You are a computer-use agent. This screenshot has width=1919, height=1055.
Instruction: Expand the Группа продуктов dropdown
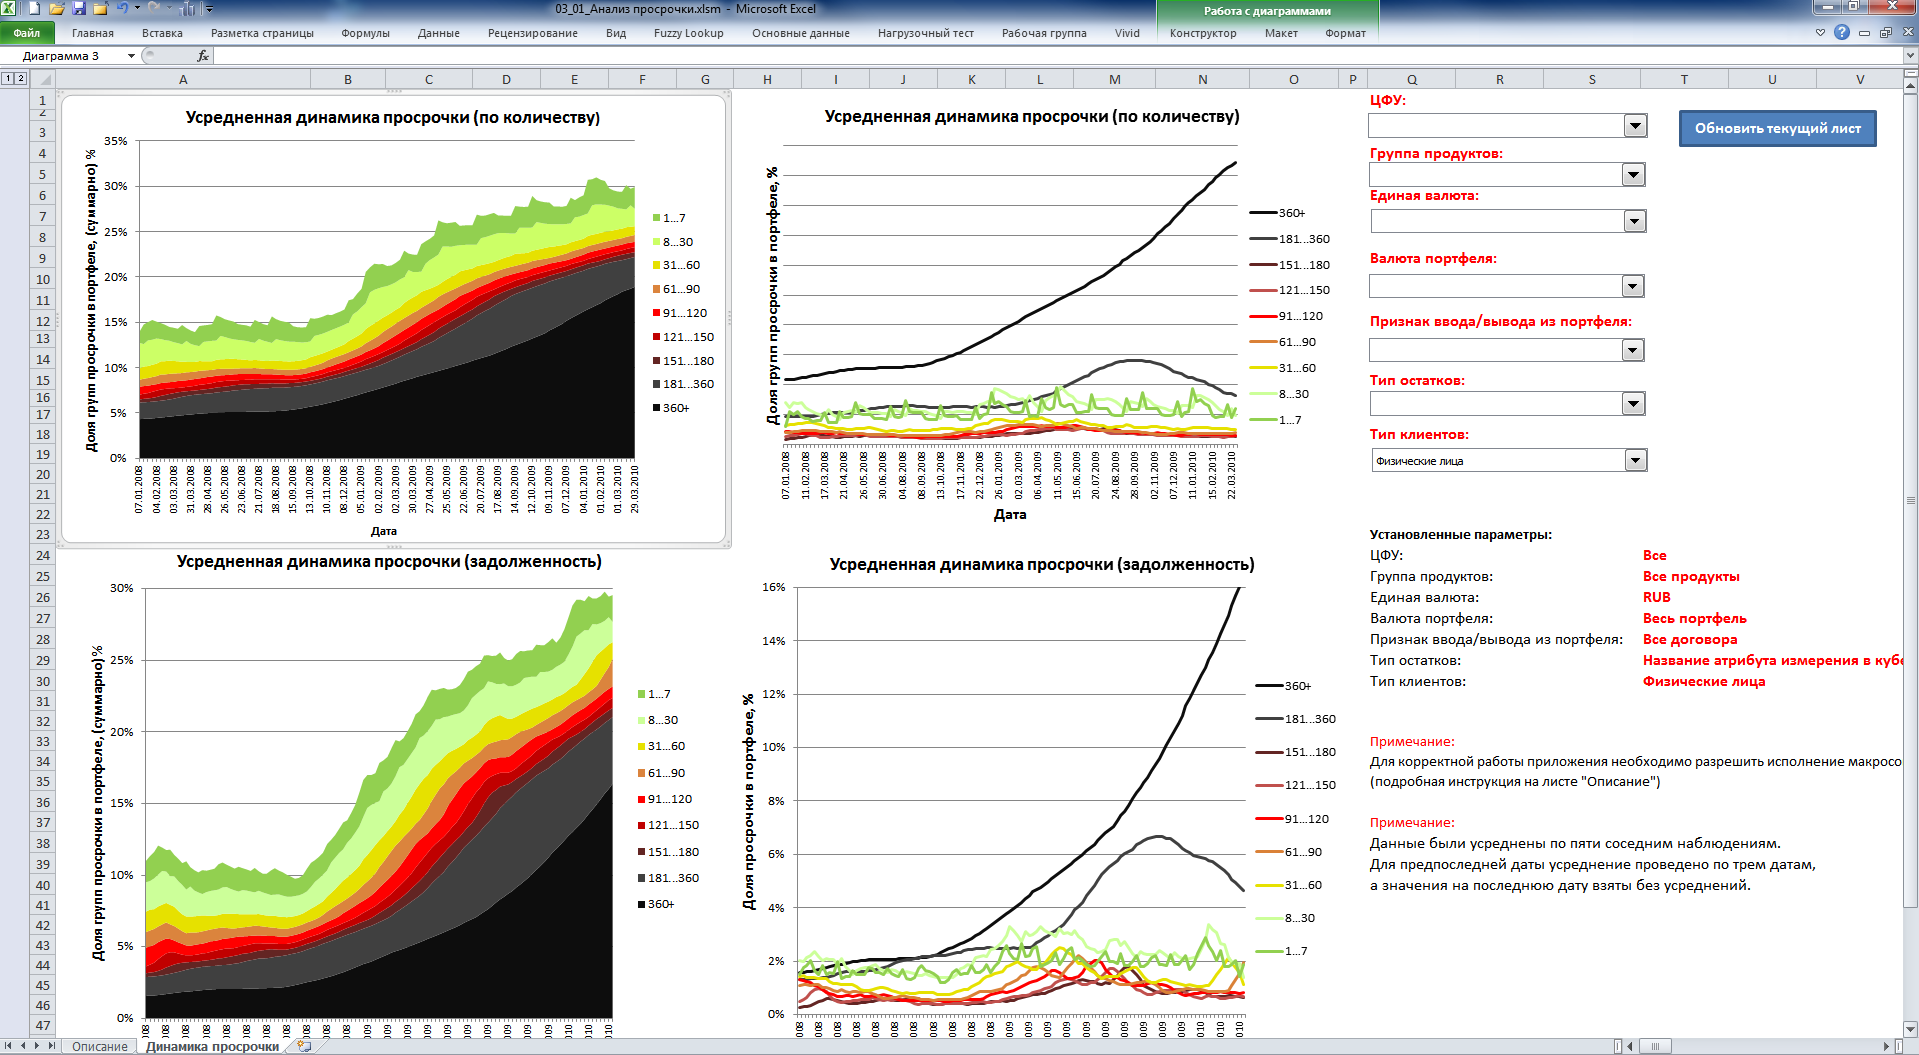click(x=1633, y=175)
